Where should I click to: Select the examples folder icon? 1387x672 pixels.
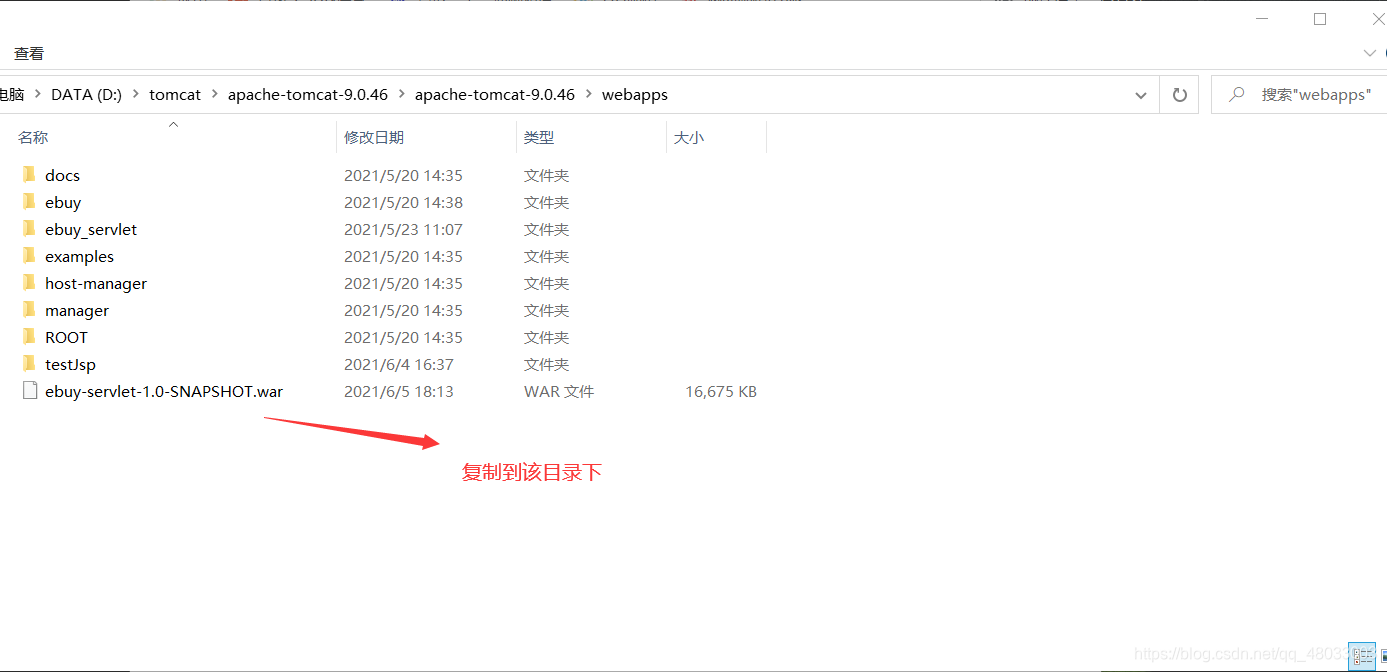(x=29, y=256)
